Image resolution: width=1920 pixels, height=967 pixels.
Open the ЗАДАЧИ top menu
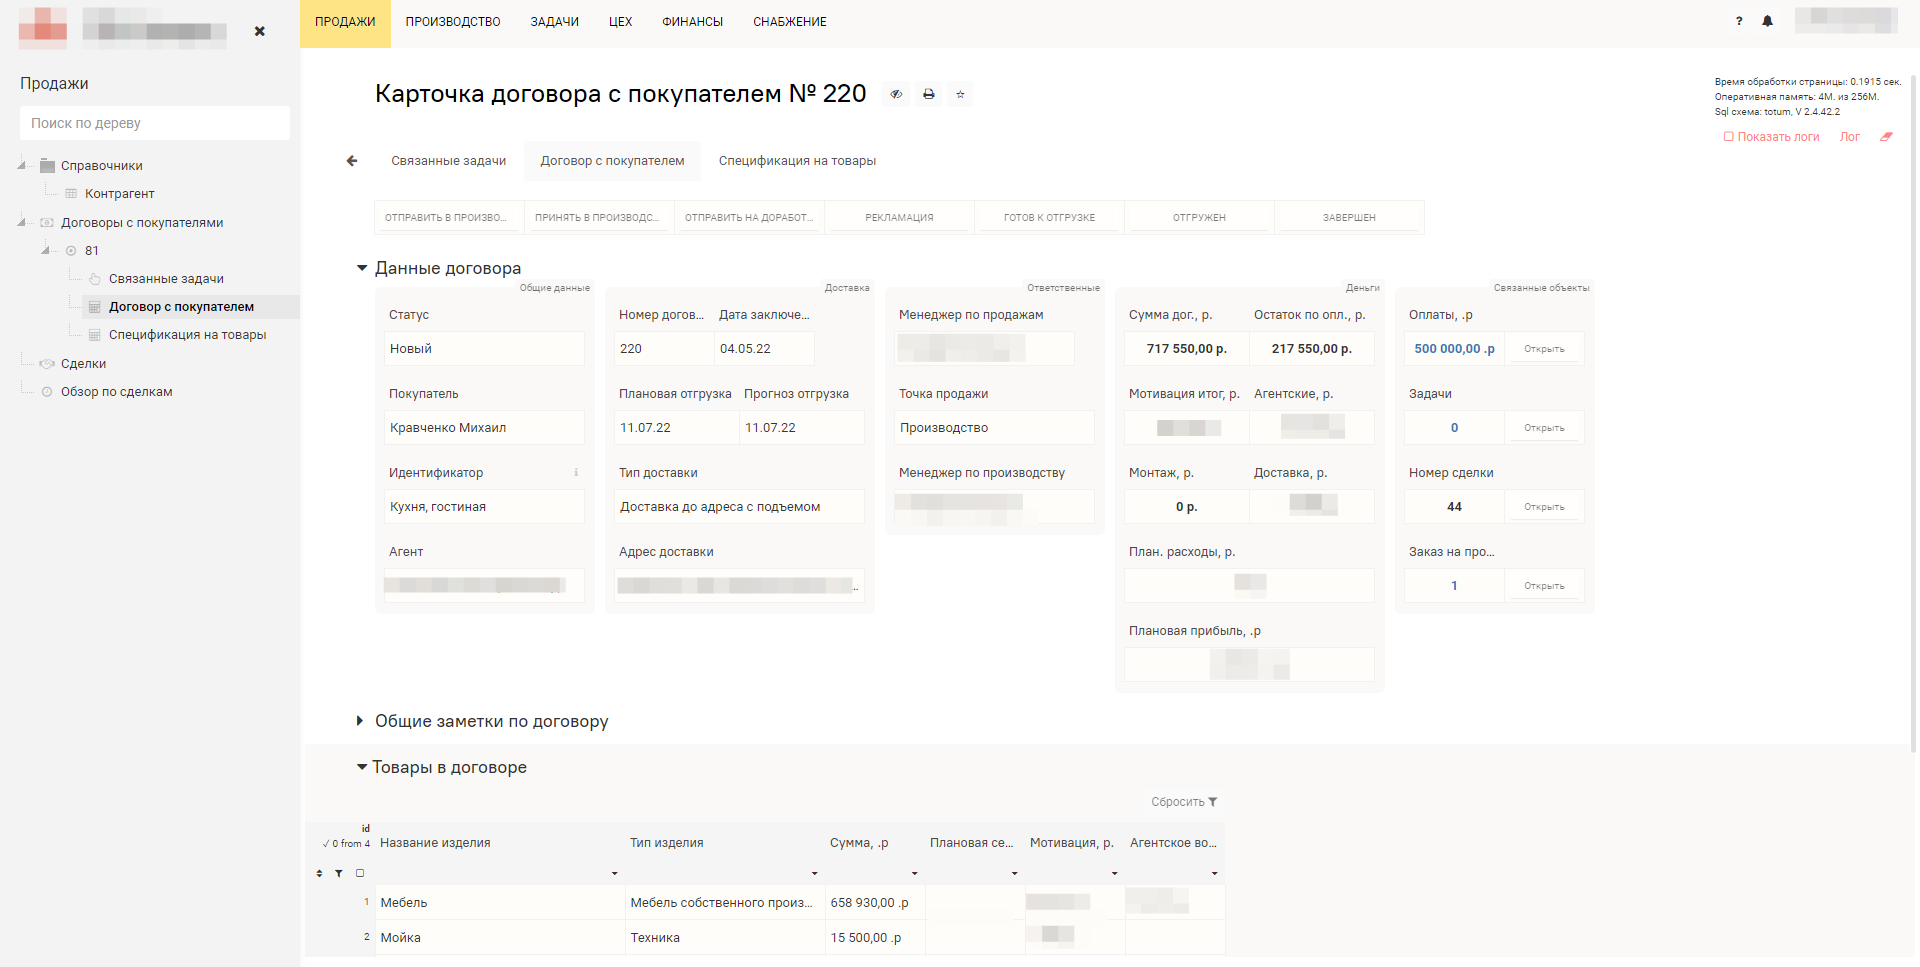tap(555, 22)
